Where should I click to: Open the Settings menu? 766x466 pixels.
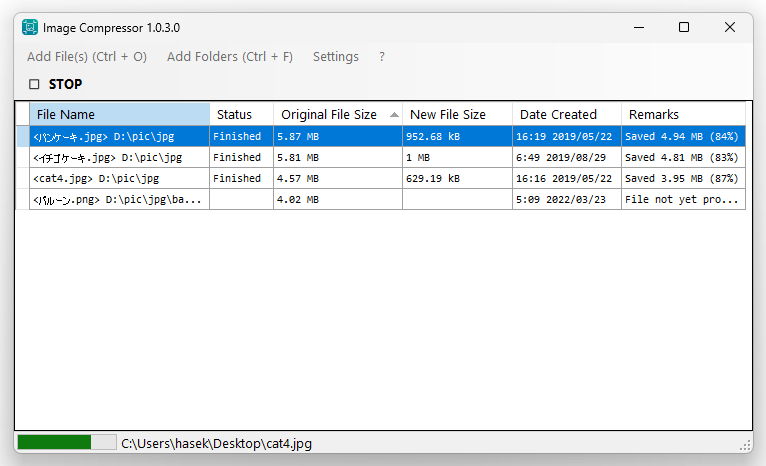pos(336,57)
